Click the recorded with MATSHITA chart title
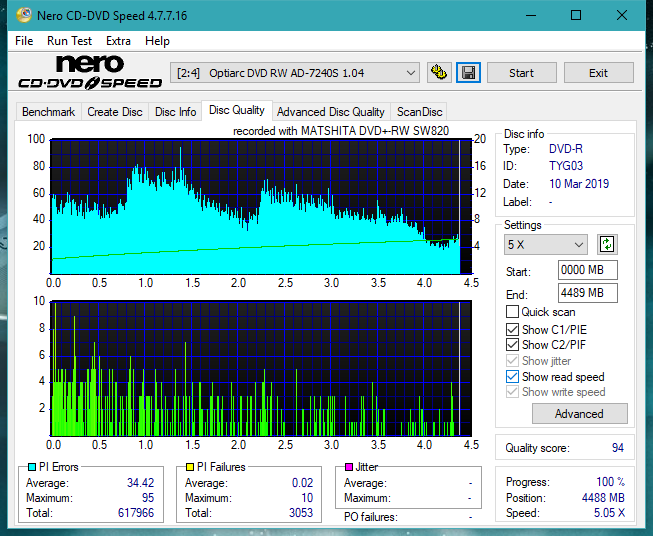 pyautogui.click(x=341, y=131)
